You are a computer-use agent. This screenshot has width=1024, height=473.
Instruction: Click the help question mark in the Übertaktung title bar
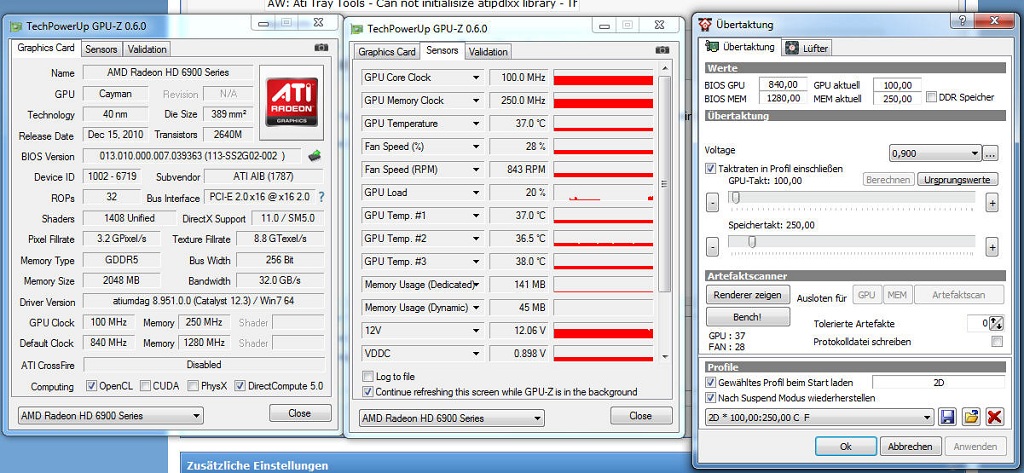(963, 21)
